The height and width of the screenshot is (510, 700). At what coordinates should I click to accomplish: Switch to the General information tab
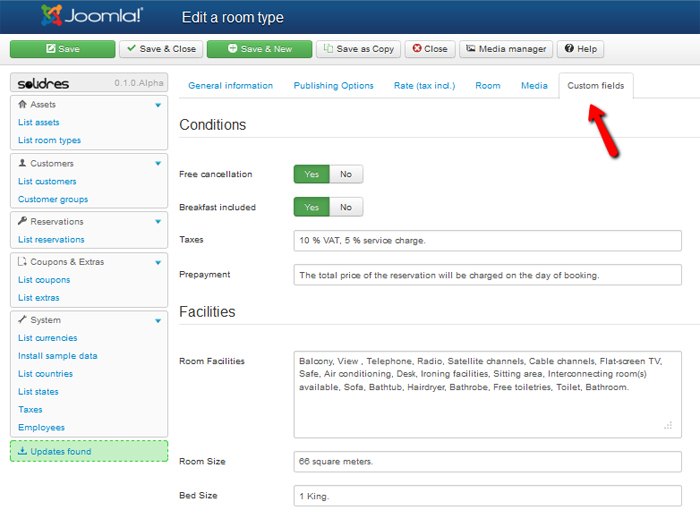pyautogui.click(x=230, y=86)
